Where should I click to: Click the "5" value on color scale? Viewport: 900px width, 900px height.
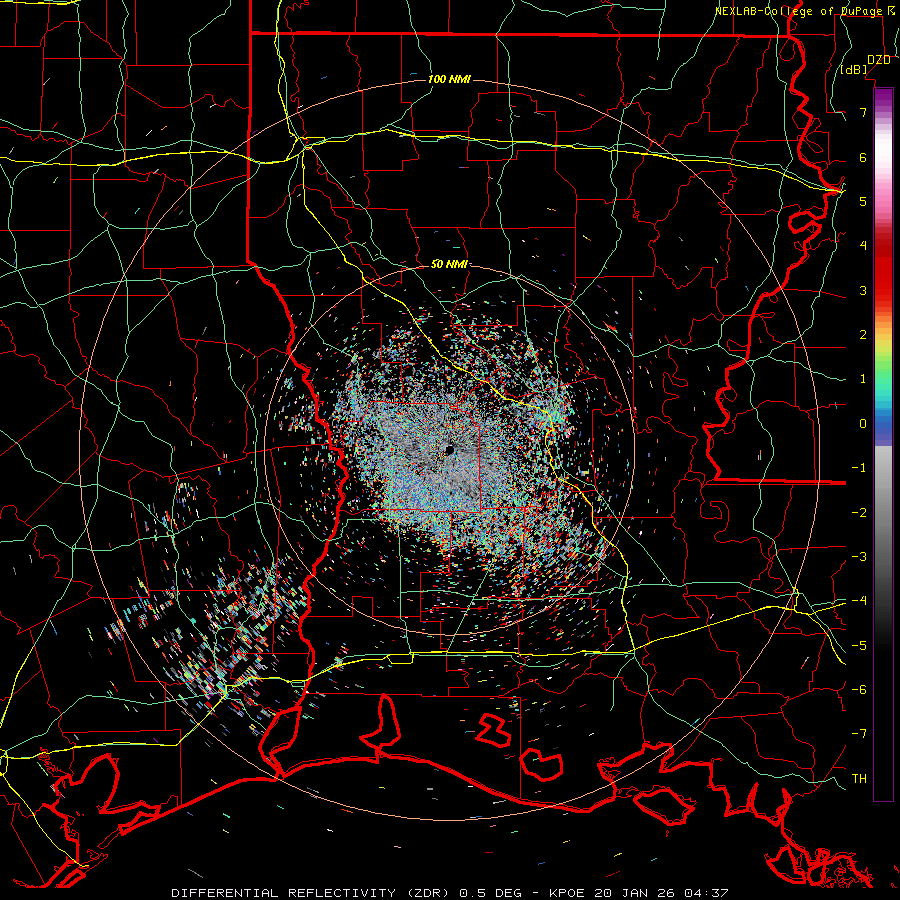click(x=863, y=201)
